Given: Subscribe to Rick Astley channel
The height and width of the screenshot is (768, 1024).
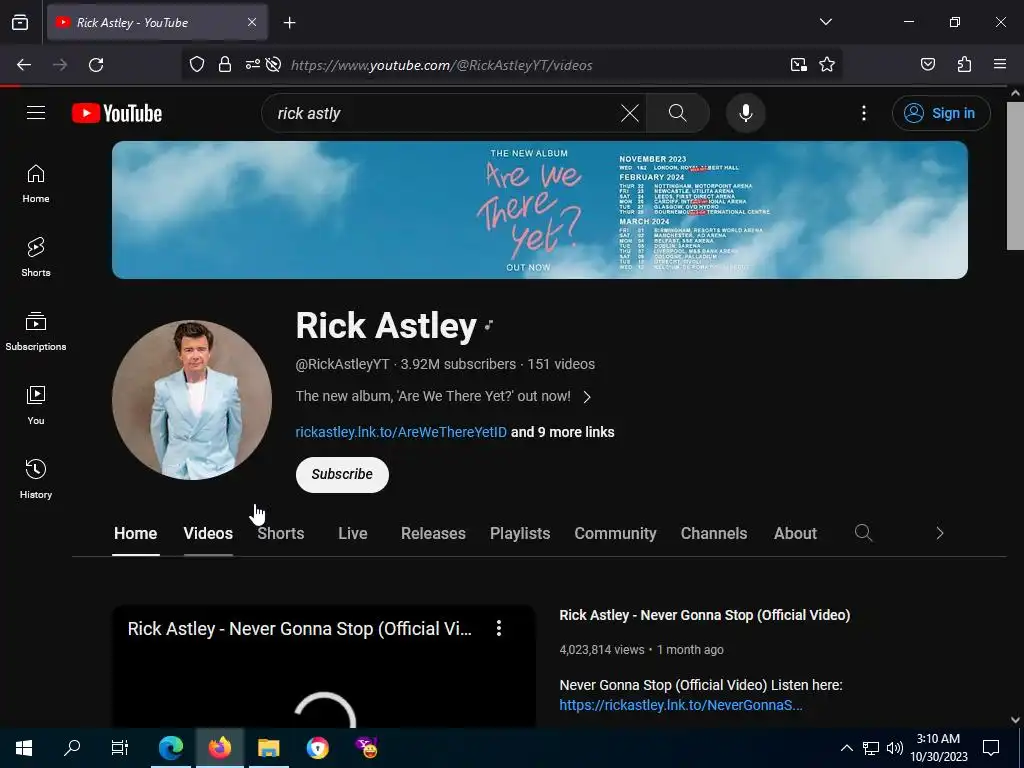Looking at the screenshot, I should [x=342, y=475].
